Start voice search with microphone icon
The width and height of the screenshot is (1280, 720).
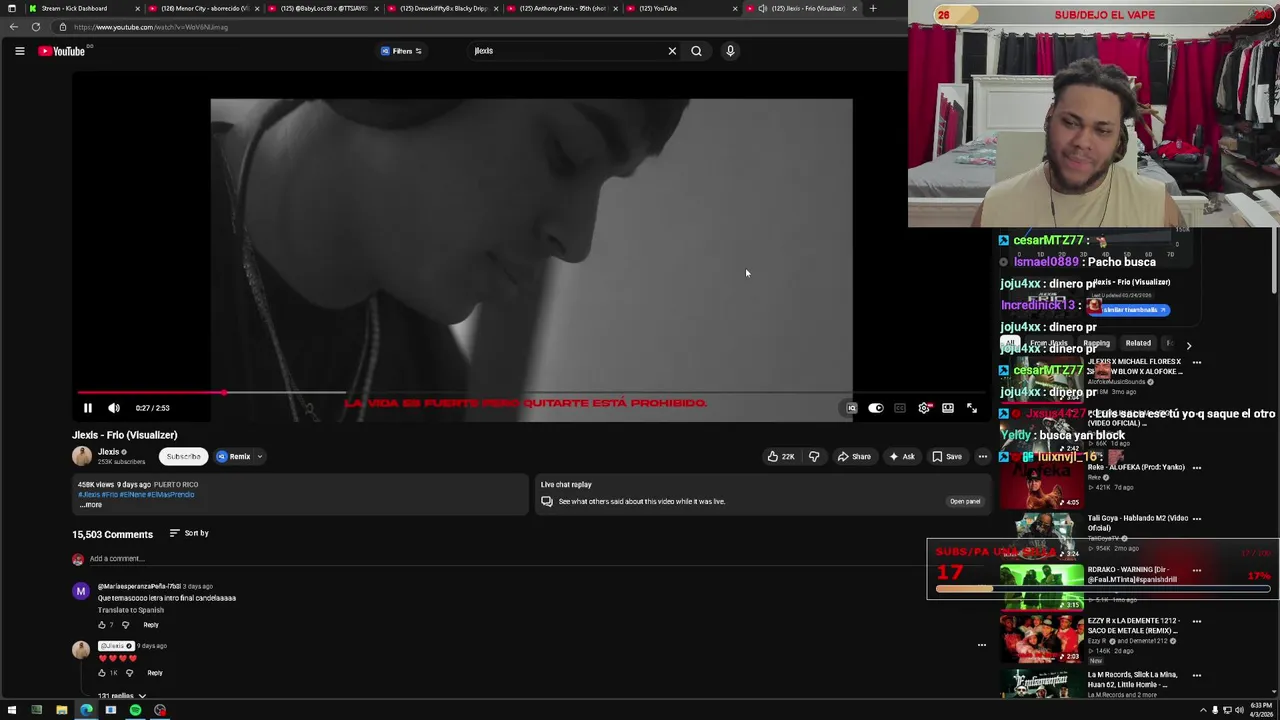pyautogui.click(x=730, y=51)
